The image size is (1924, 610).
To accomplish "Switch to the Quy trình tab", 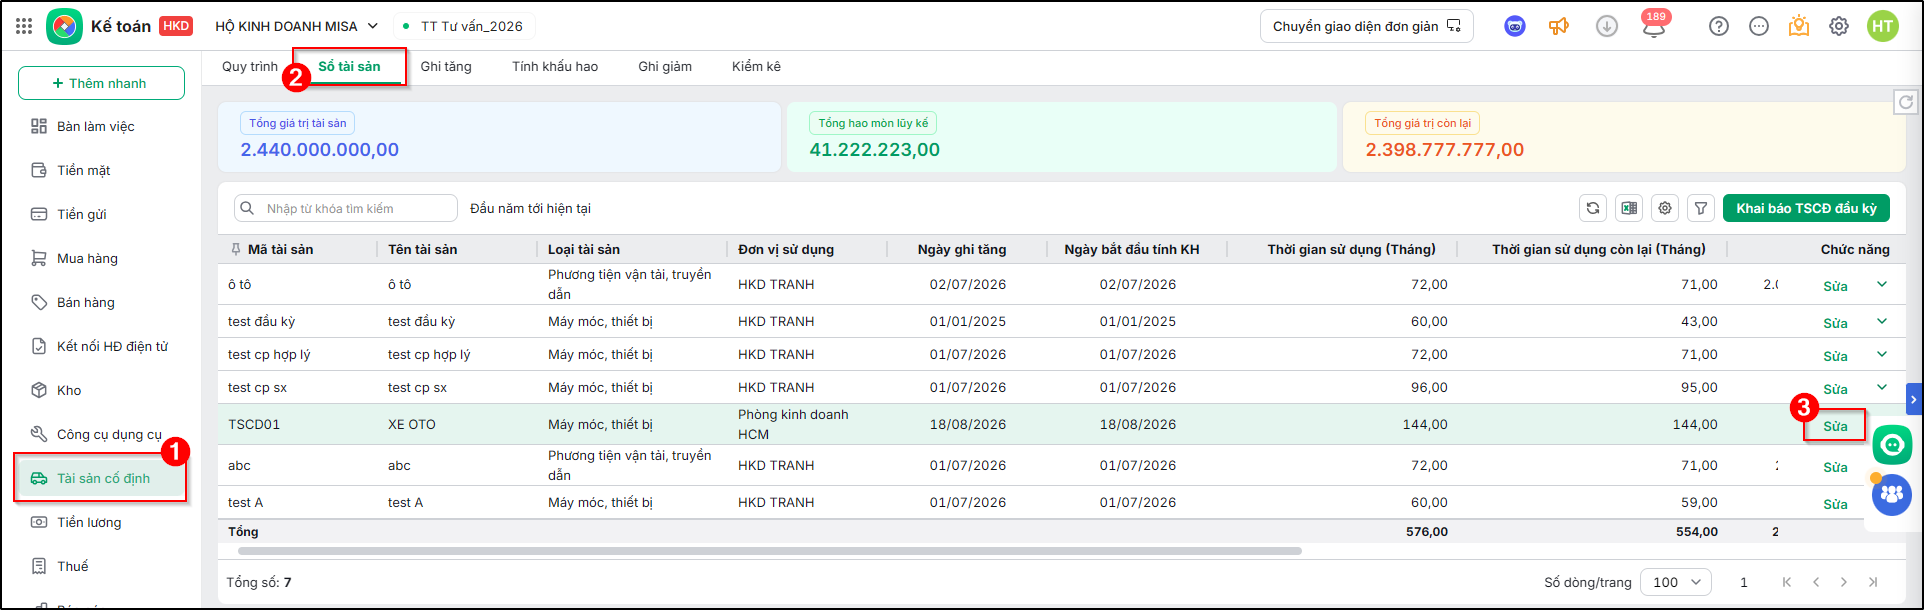I will point(250,66).
